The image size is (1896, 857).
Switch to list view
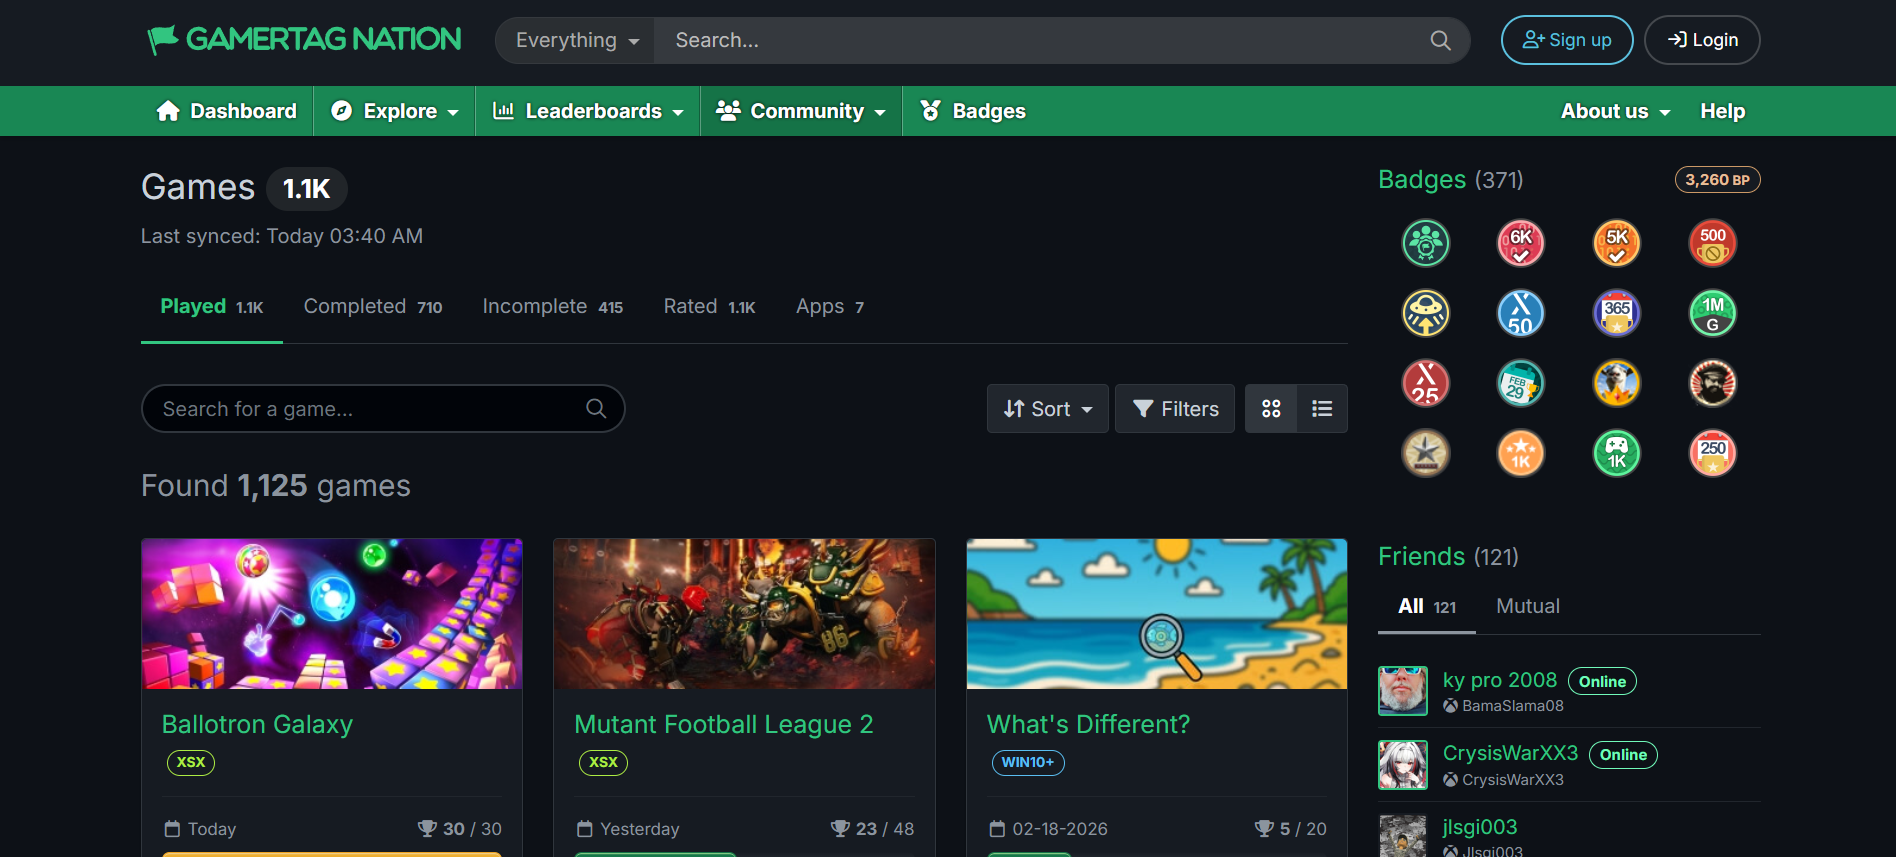click(1322, 408)
